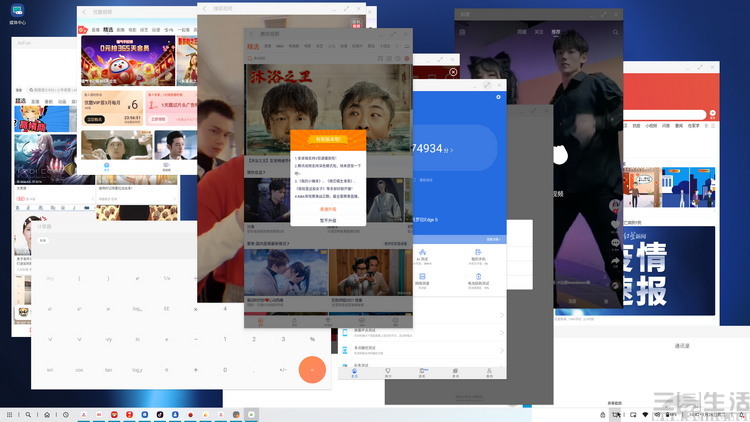
Task: Click the search field in AcFun window
Action: [52, 90]
